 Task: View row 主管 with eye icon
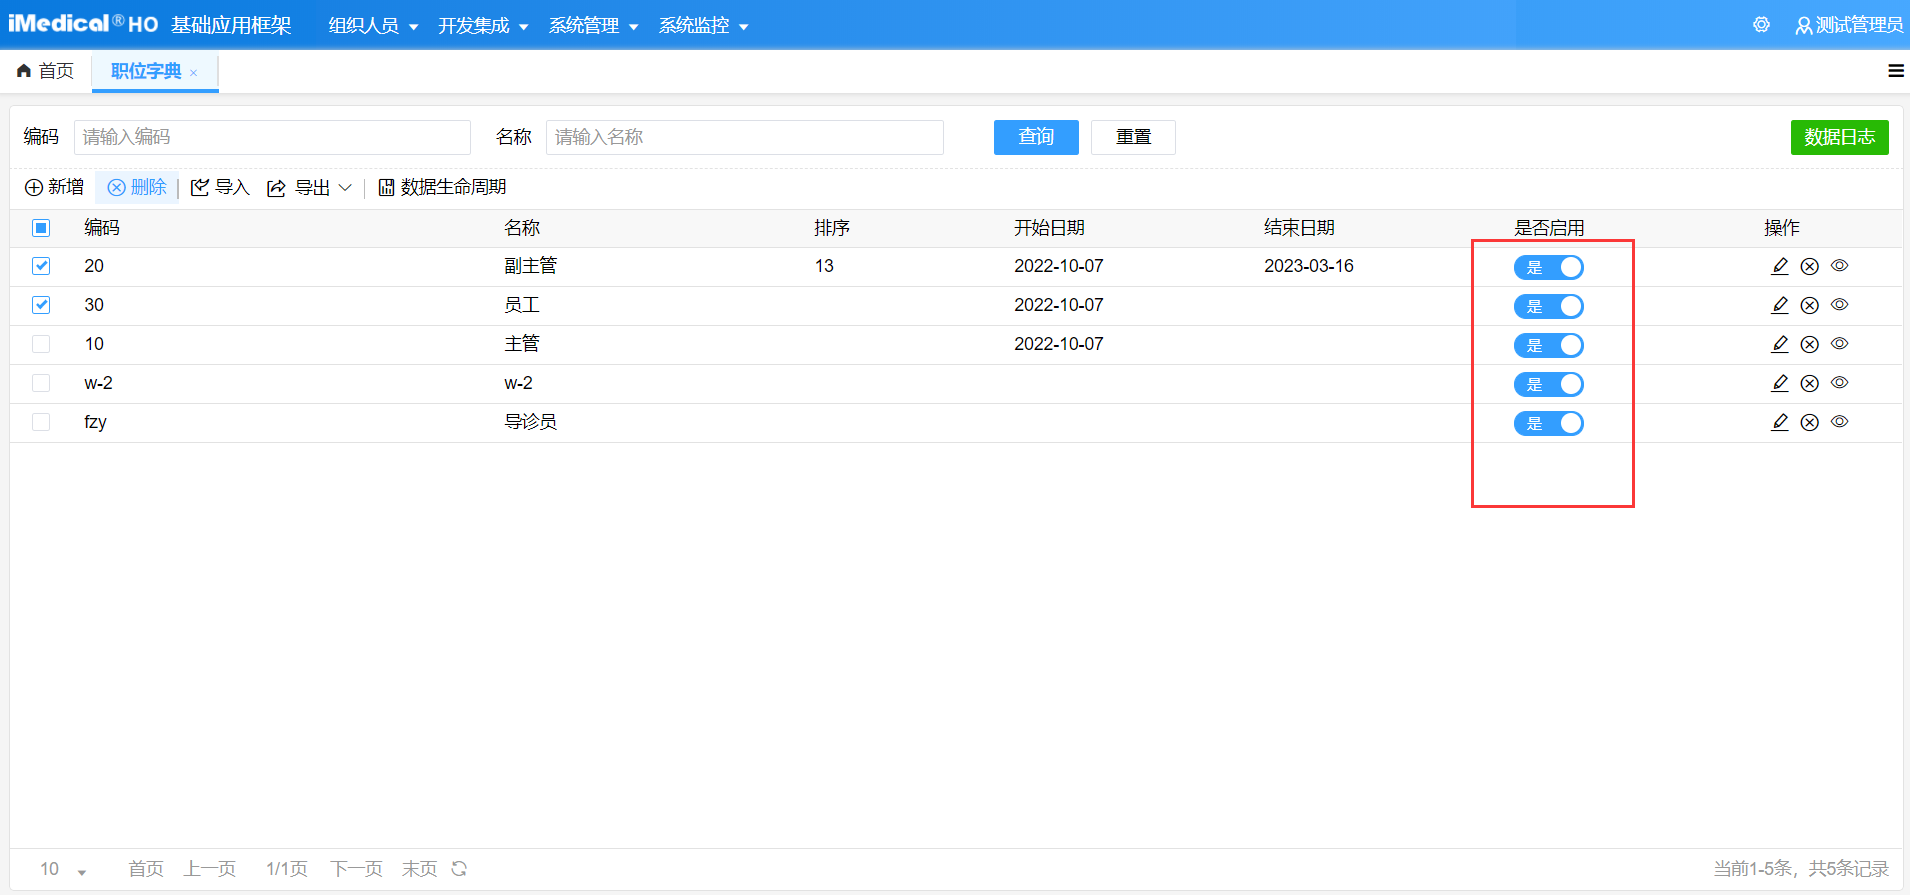[1840, 343]
